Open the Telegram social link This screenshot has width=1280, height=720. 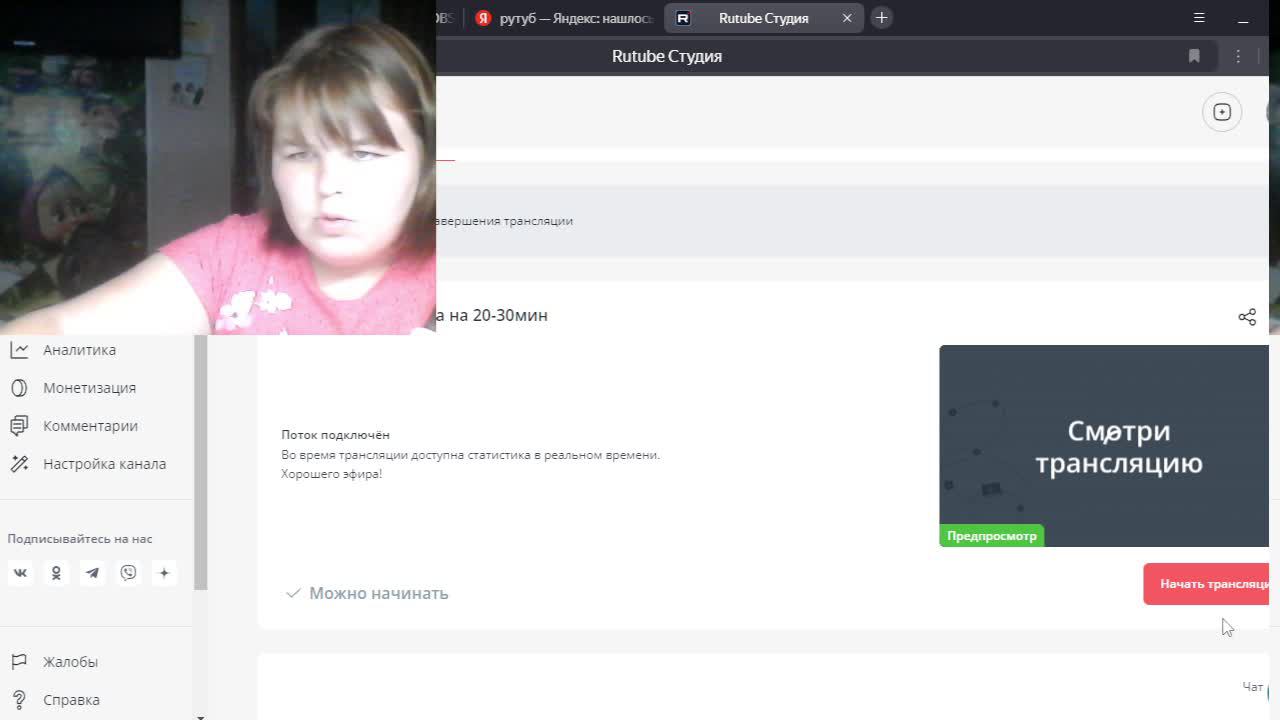coord(92,573)
